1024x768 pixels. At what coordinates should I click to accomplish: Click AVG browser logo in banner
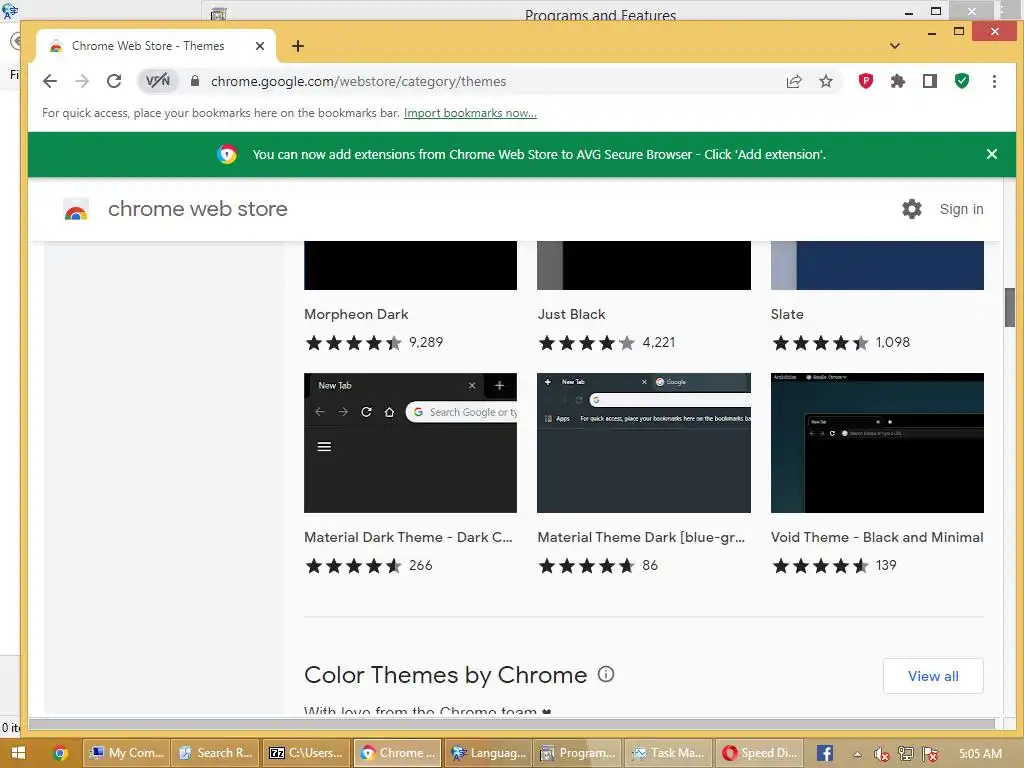(227, 154)
